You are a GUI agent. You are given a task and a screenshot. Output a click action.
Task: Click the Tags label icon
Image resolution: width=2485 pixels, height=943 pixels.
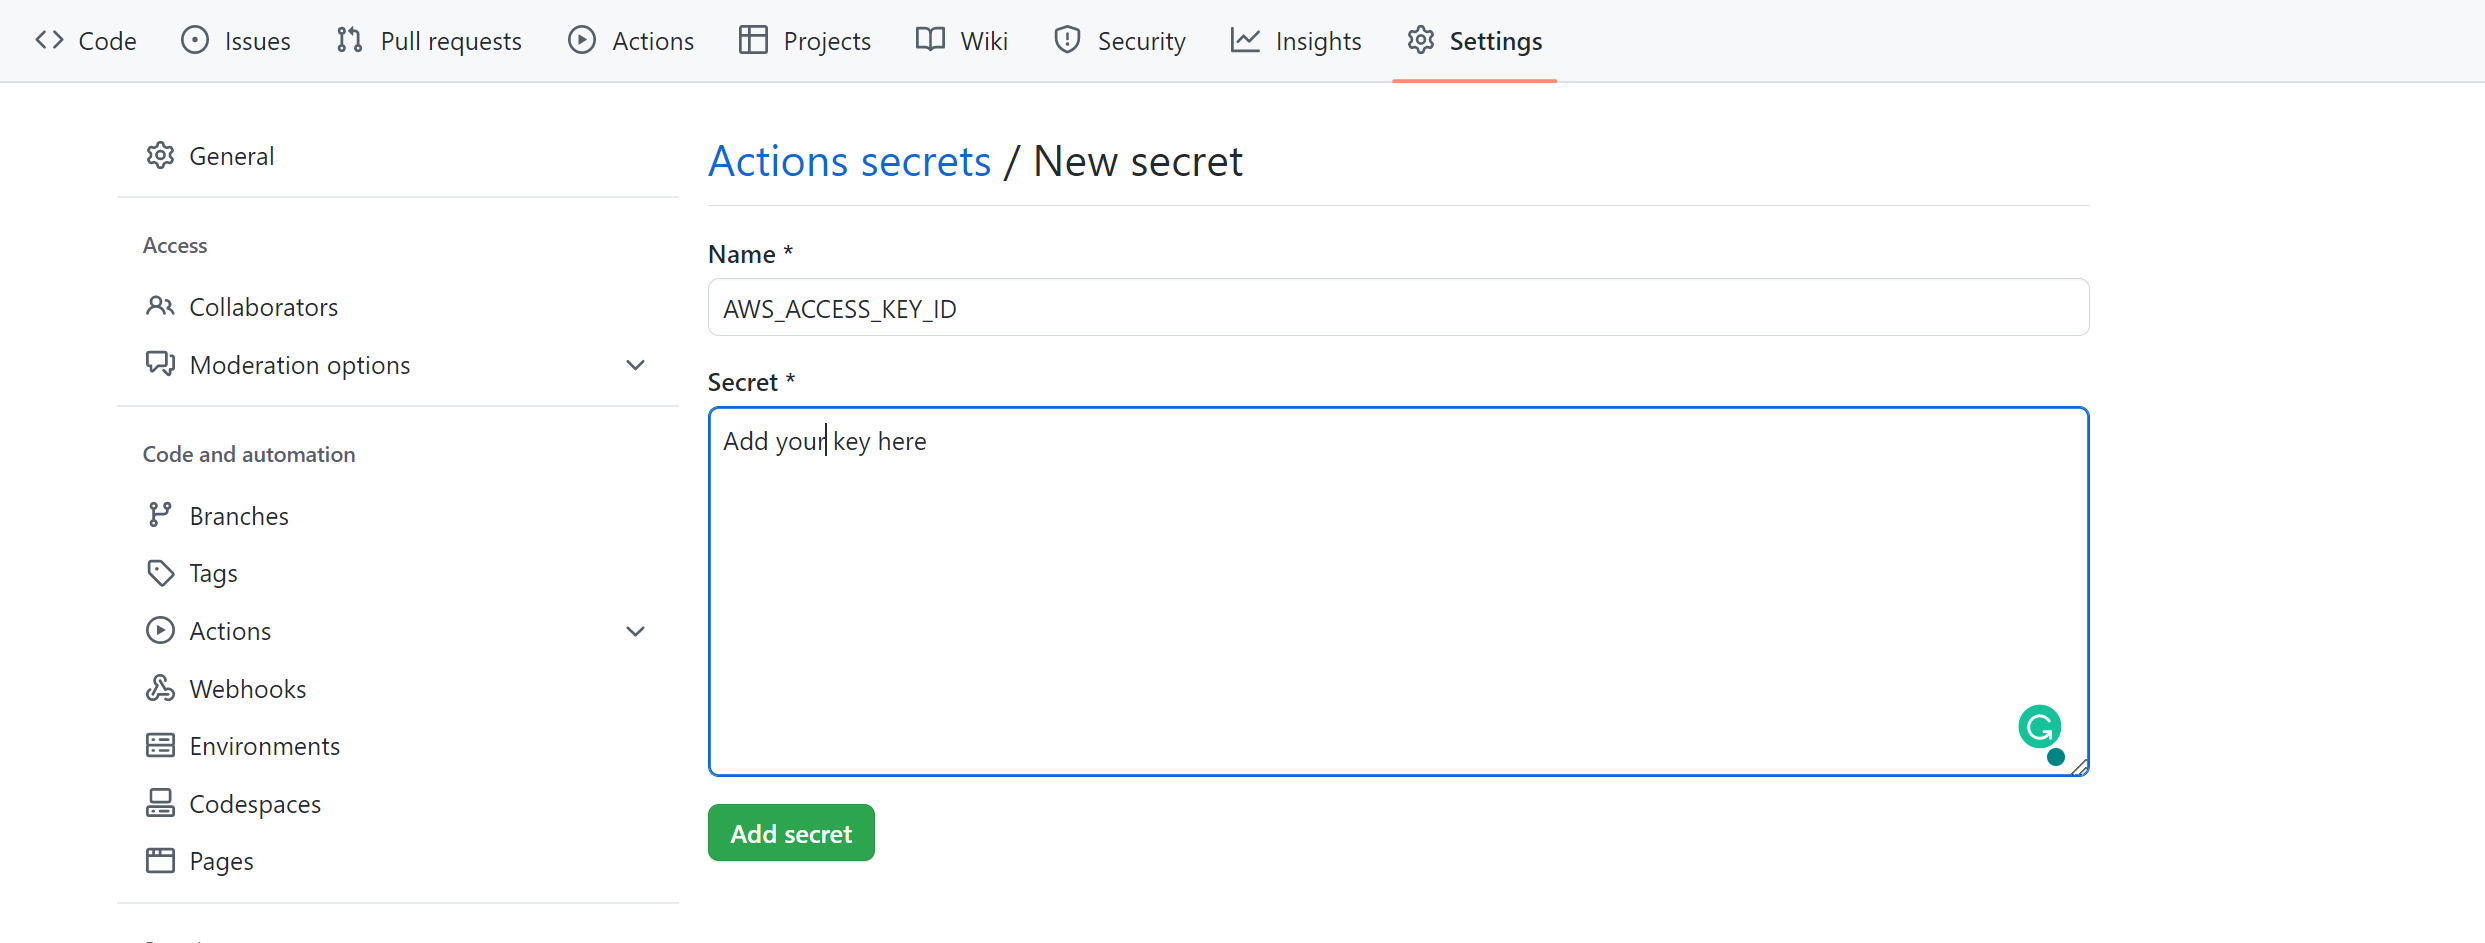click(160, 573)
